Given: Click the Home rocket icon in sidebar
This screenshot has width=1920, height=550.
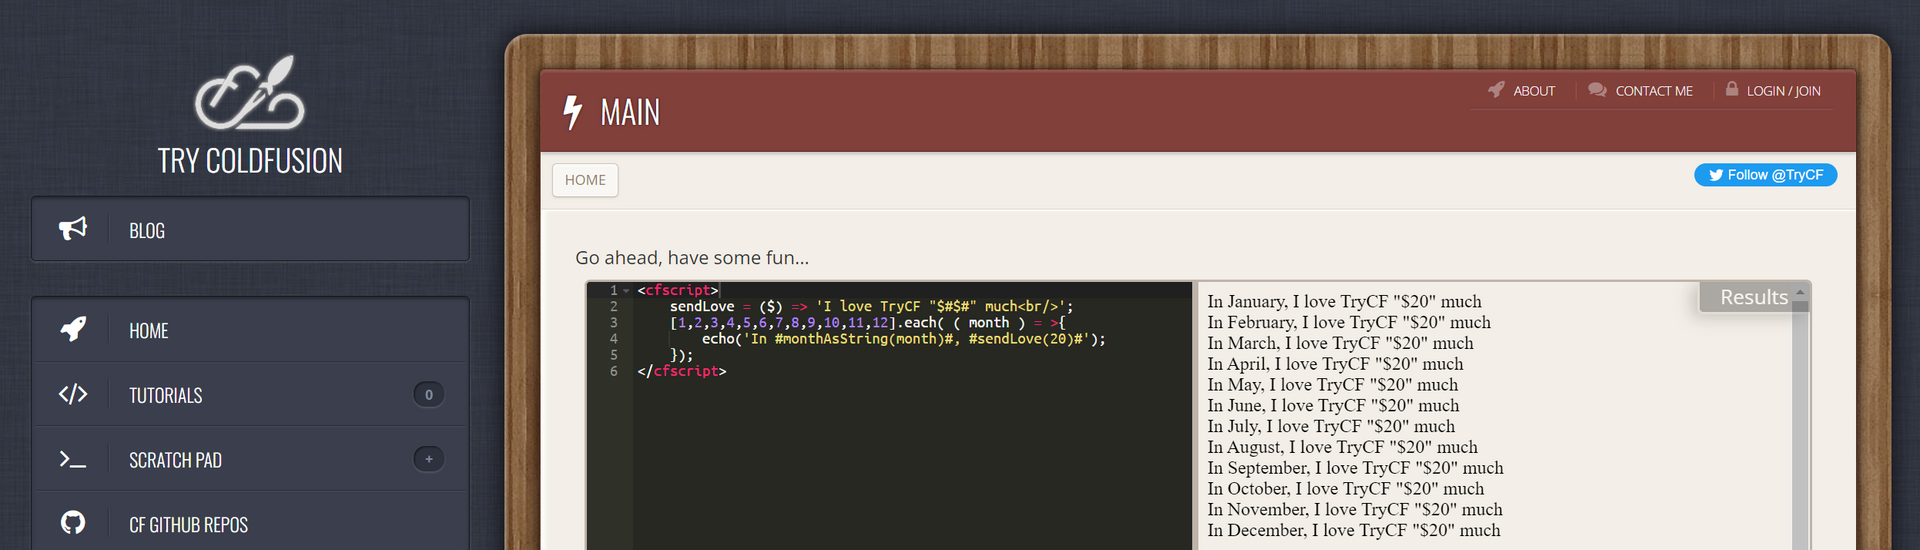Looking at the screenshot, I should coord(73,329).
